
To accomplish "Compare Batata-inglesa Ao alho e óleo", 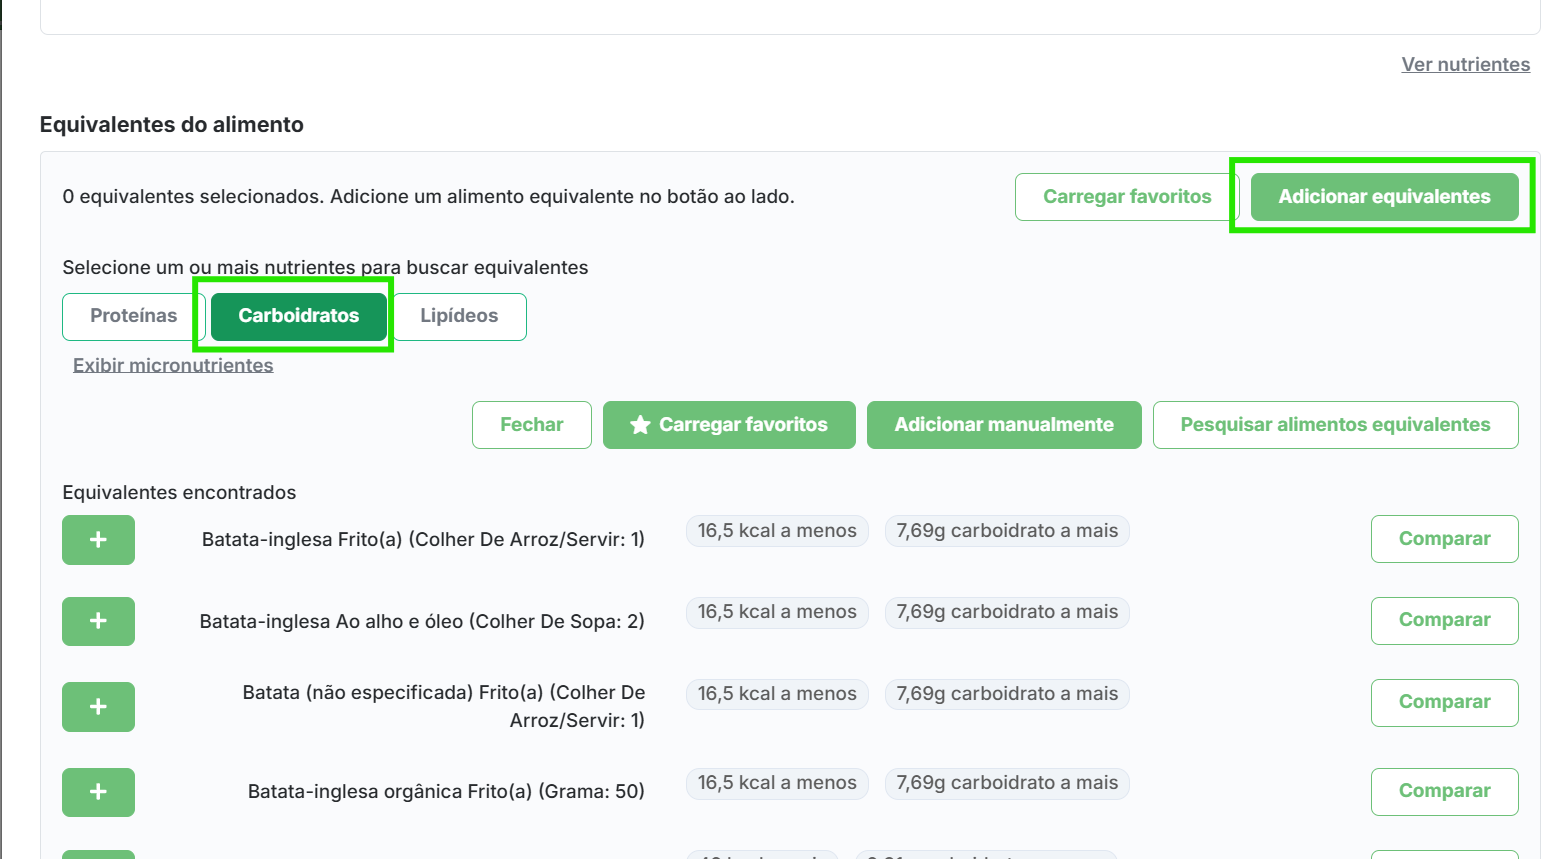I will click(1444, 620).
